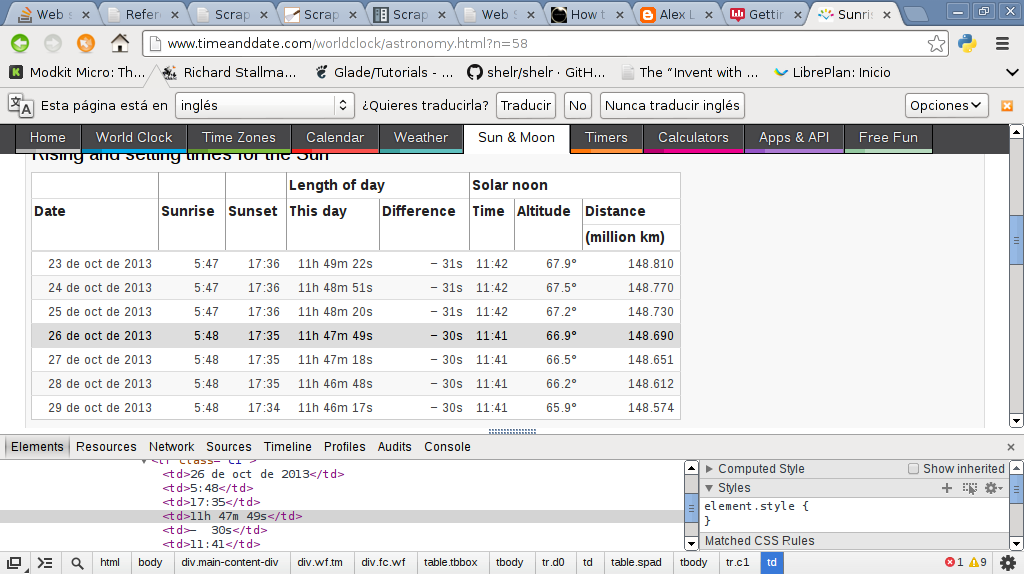Image resolution: width=1024 pixels, height=574 pixels.
Task: Click the Traducir button
Action: click(x=526, y=105)
